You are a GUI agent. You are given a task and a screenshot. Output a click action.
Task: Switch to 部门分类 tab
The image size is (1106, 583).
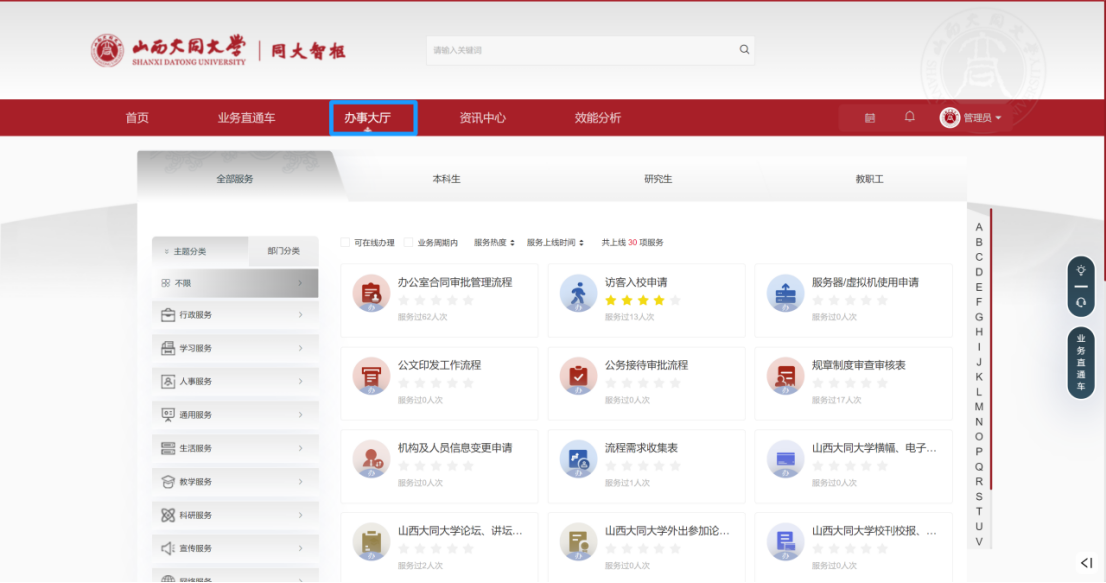point(283,251)
